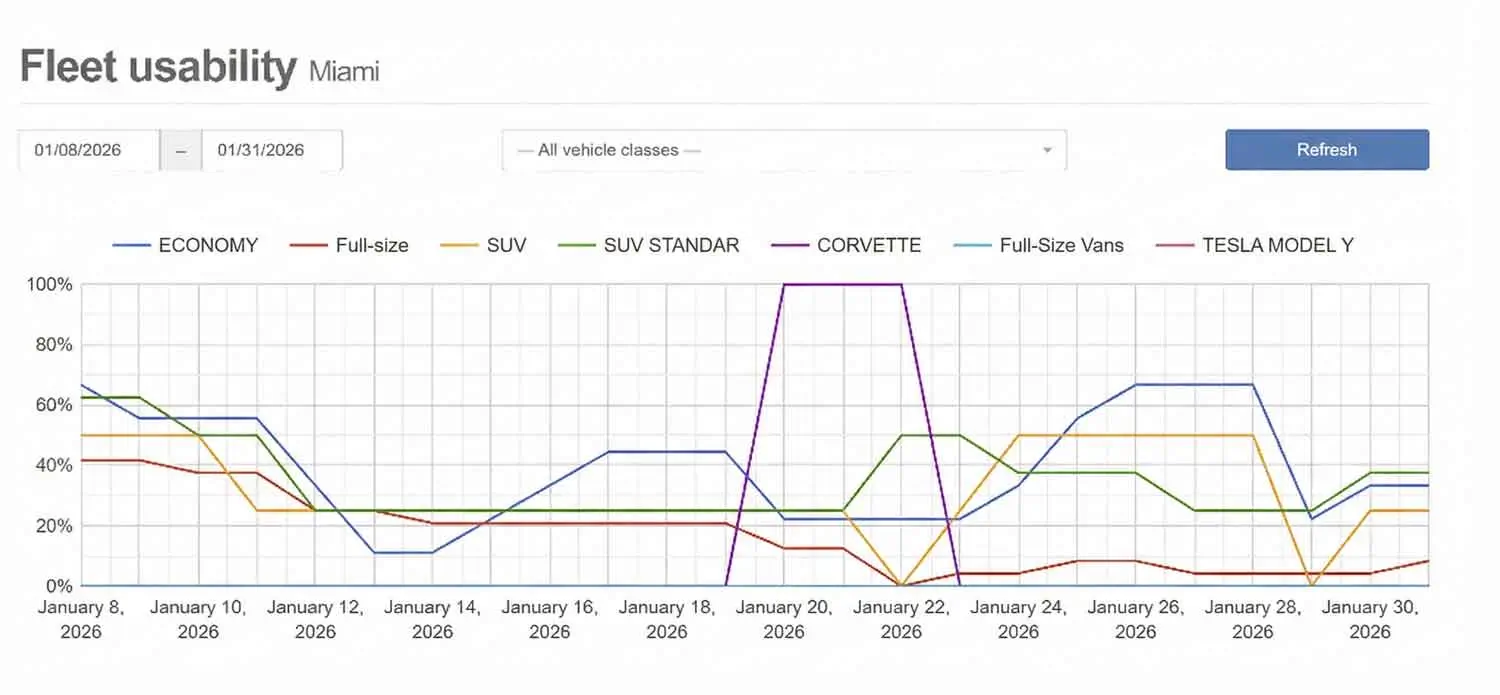The height and width of the screenshot is (695, 1500).
Task: Click the dash separator between dates
Action: (x=181, y=150)
